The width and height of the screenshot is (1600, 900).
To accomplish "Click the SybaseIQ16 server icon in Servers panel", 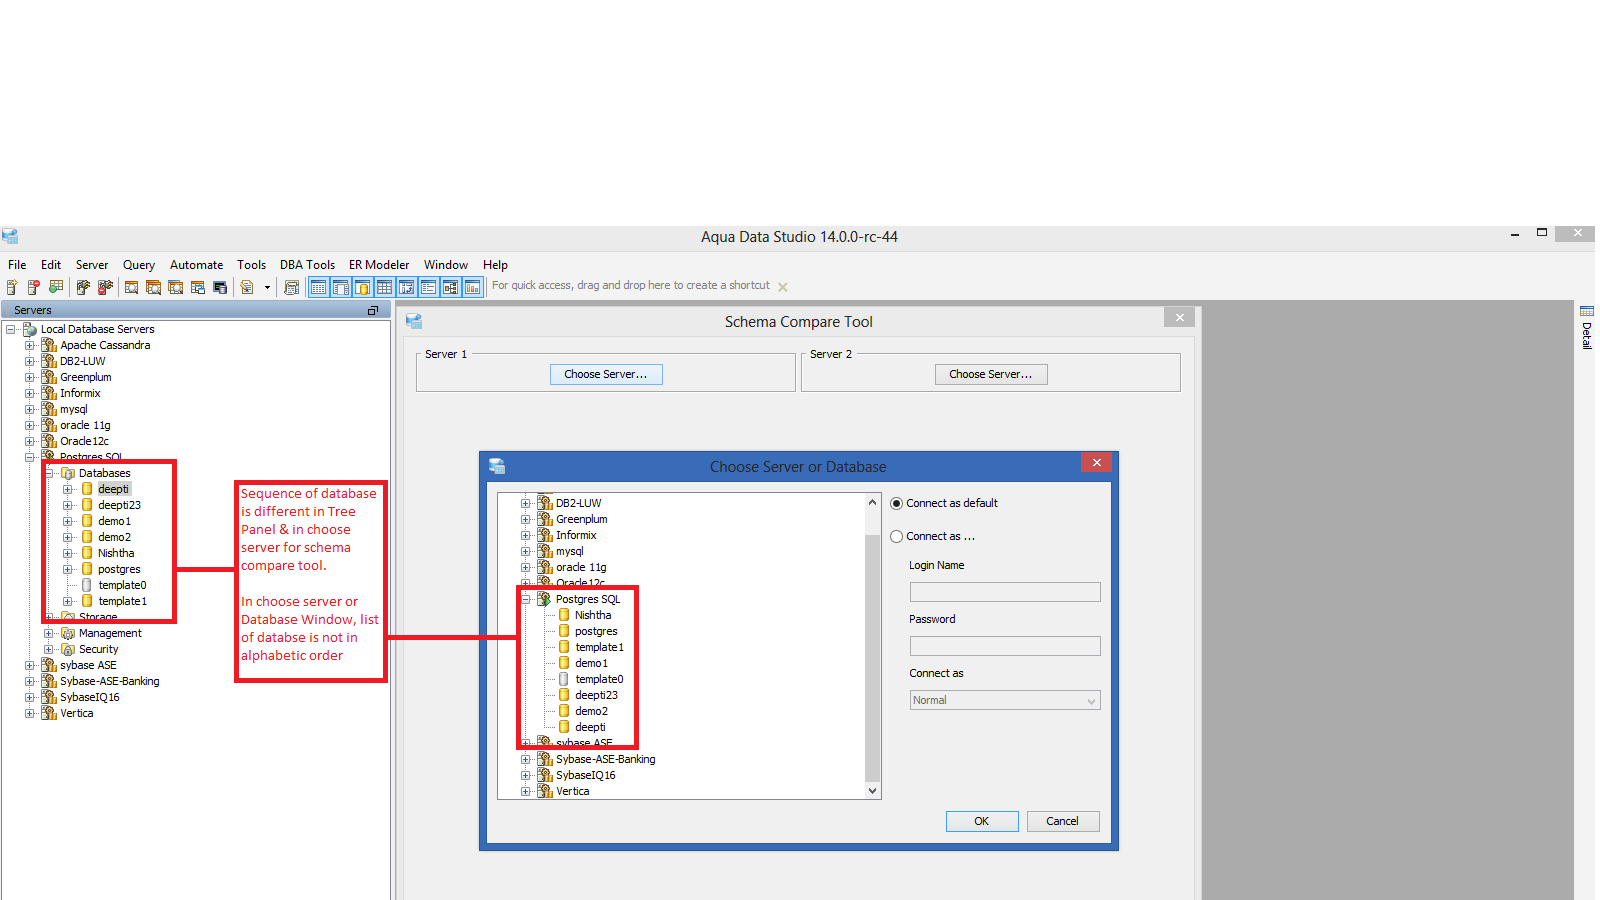I will click(x=49, y=697).
